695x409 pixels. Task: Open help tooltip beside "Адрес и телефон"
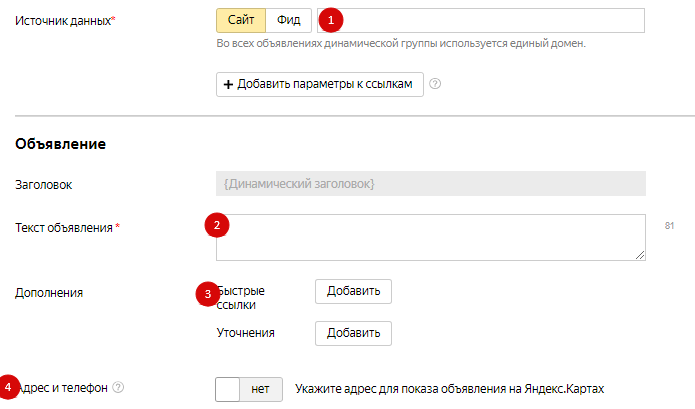click(x=119, y=387)
